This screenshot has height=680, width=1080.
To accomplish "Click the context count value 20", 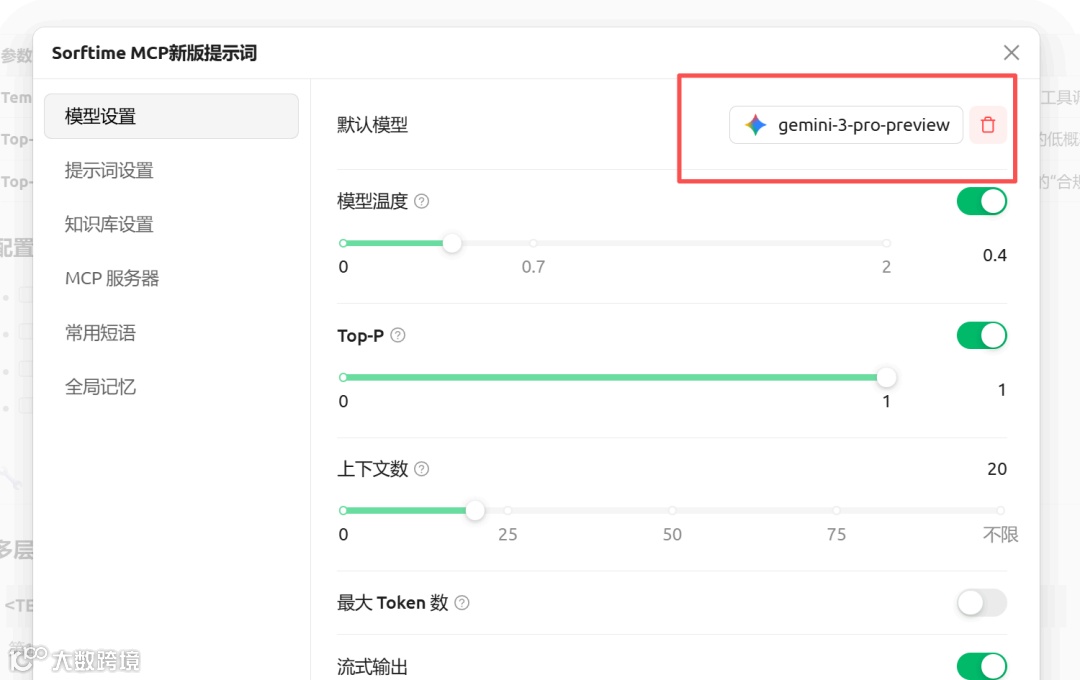I will (997, 469).
